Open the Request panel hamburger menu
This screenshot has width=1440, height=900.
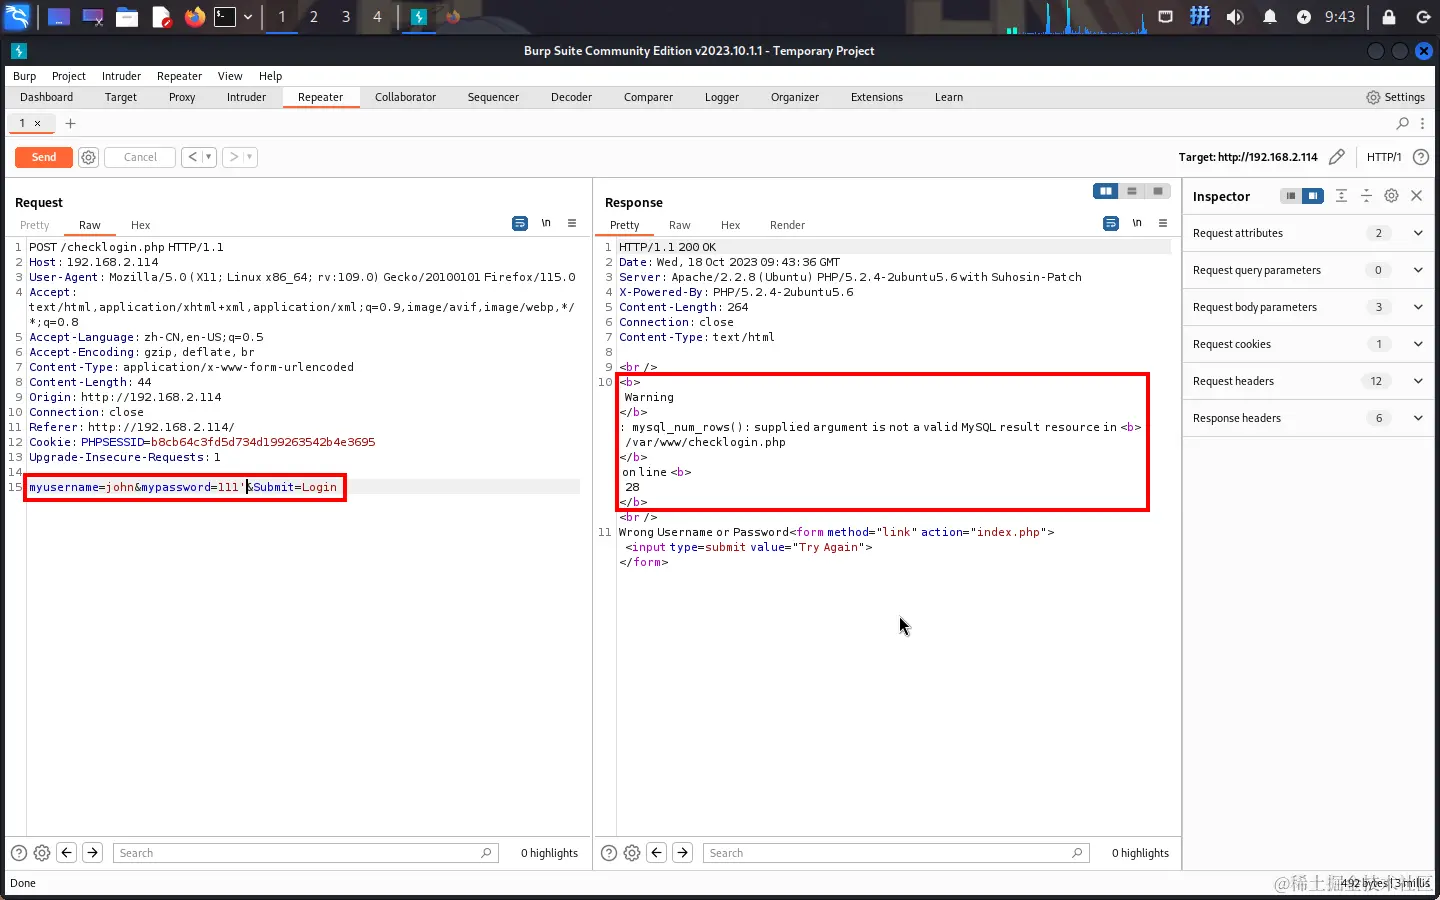point(572,223)
